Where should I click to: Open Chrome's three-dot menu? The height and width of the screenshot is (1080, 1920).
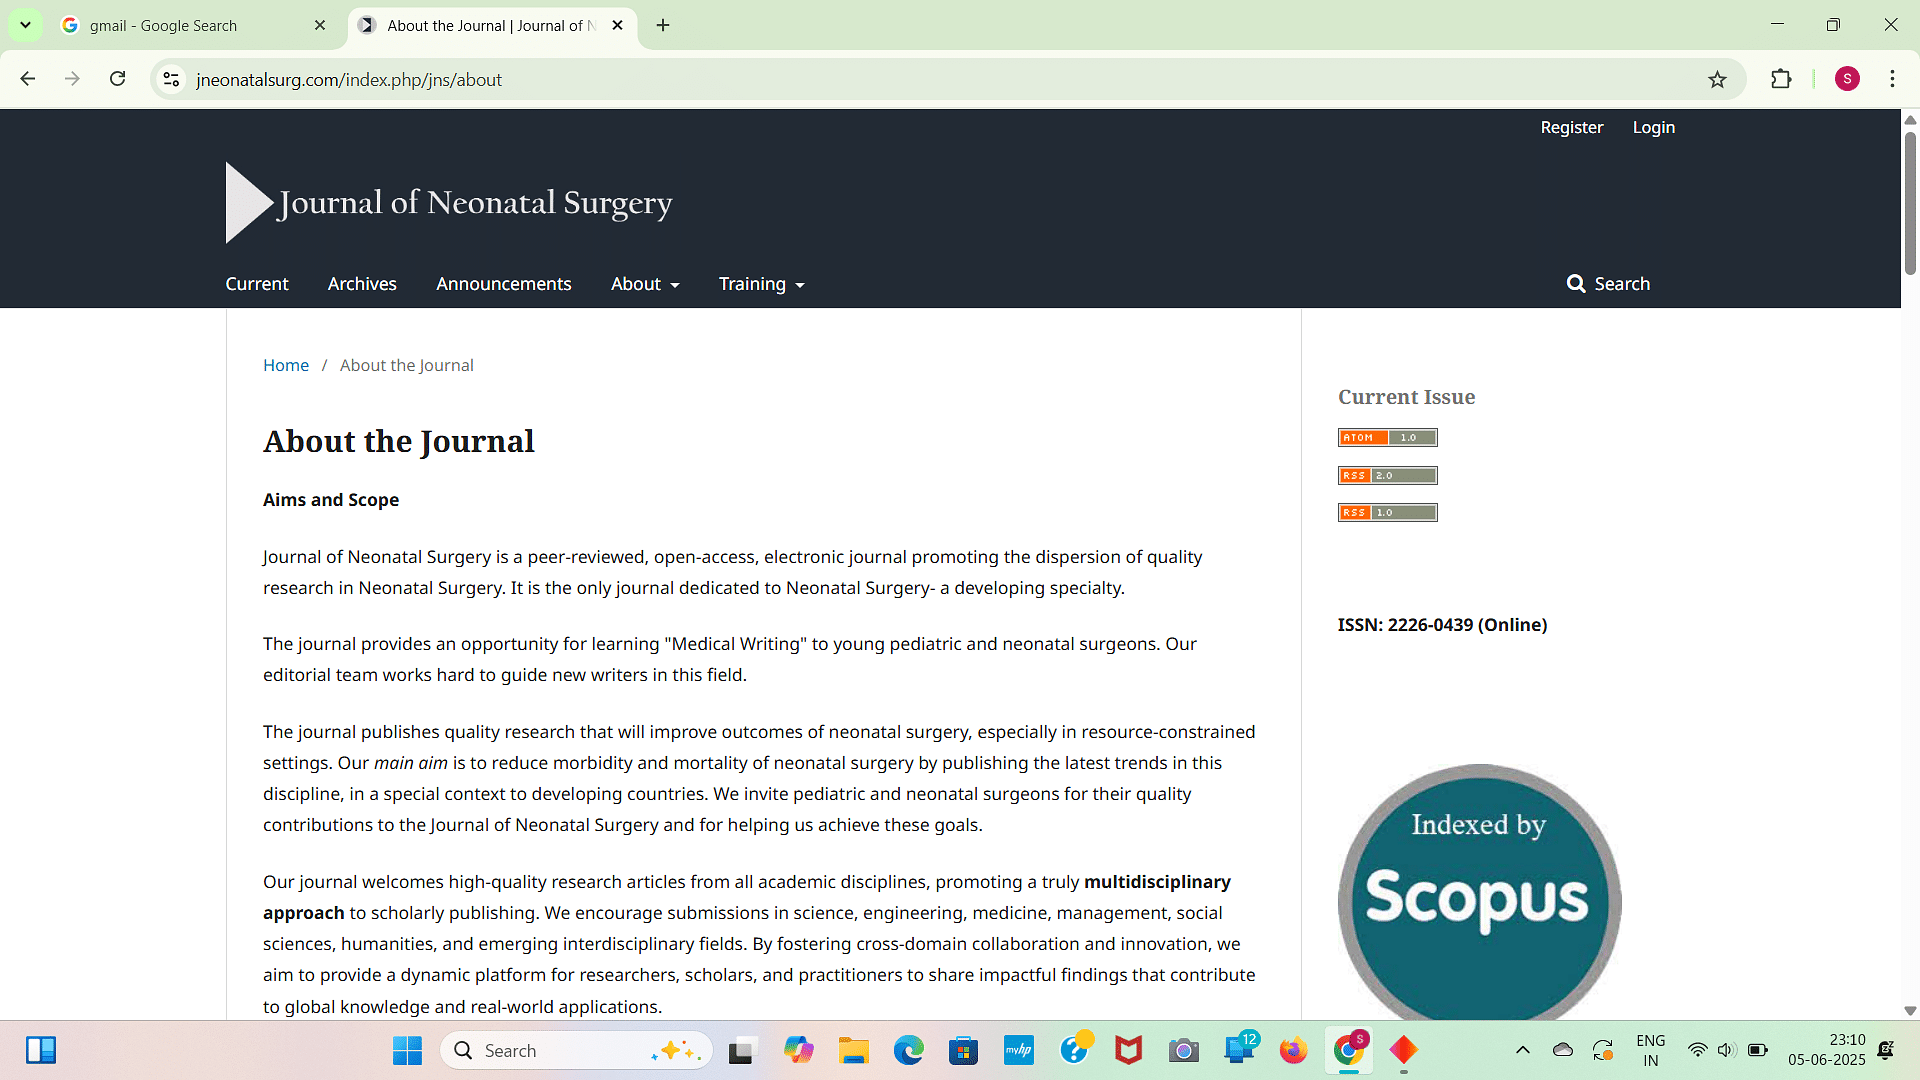pyautogui.click(x=1892, y=79)
